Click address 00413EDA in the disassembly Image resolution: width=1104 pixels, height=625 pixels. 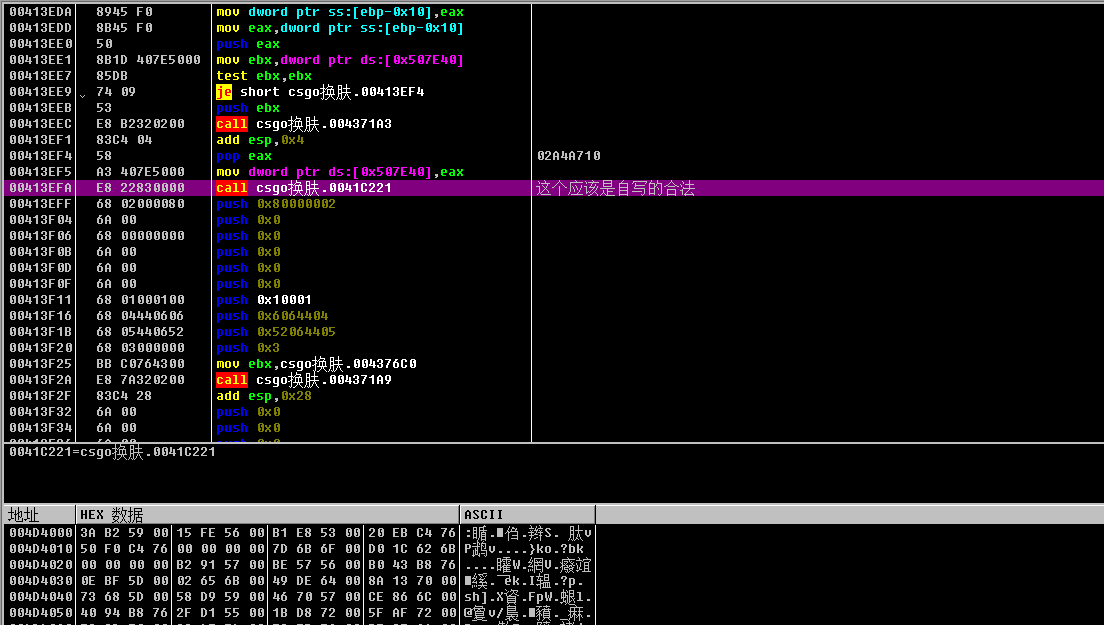click(40, 12)
